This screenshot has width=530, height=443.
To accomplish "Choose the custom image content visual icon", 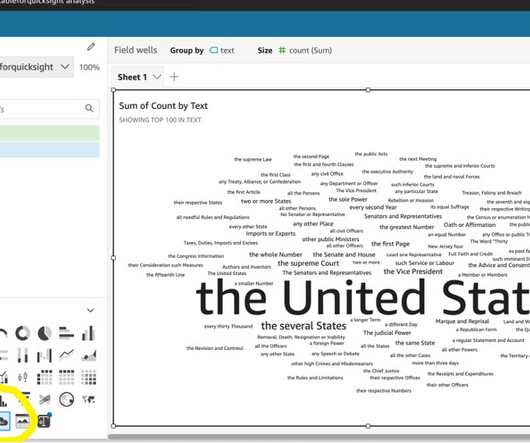I will coord(23,421).
